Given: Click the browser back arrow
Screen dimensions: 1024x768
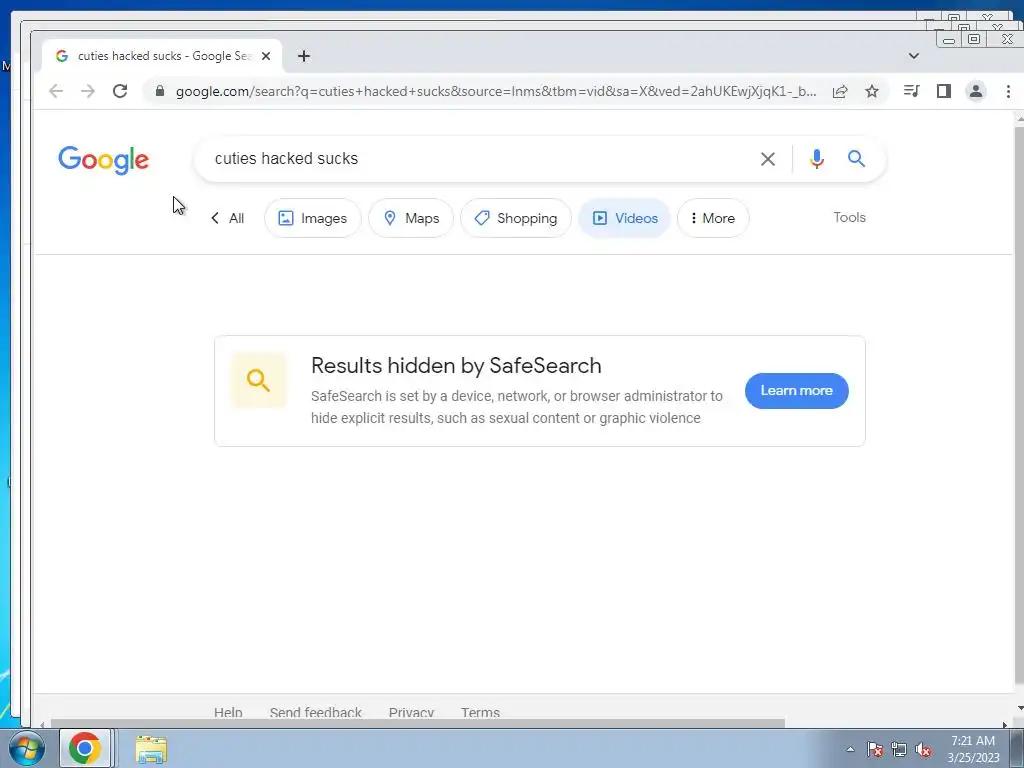Looking at the screenshot, I should click(56, 91).
